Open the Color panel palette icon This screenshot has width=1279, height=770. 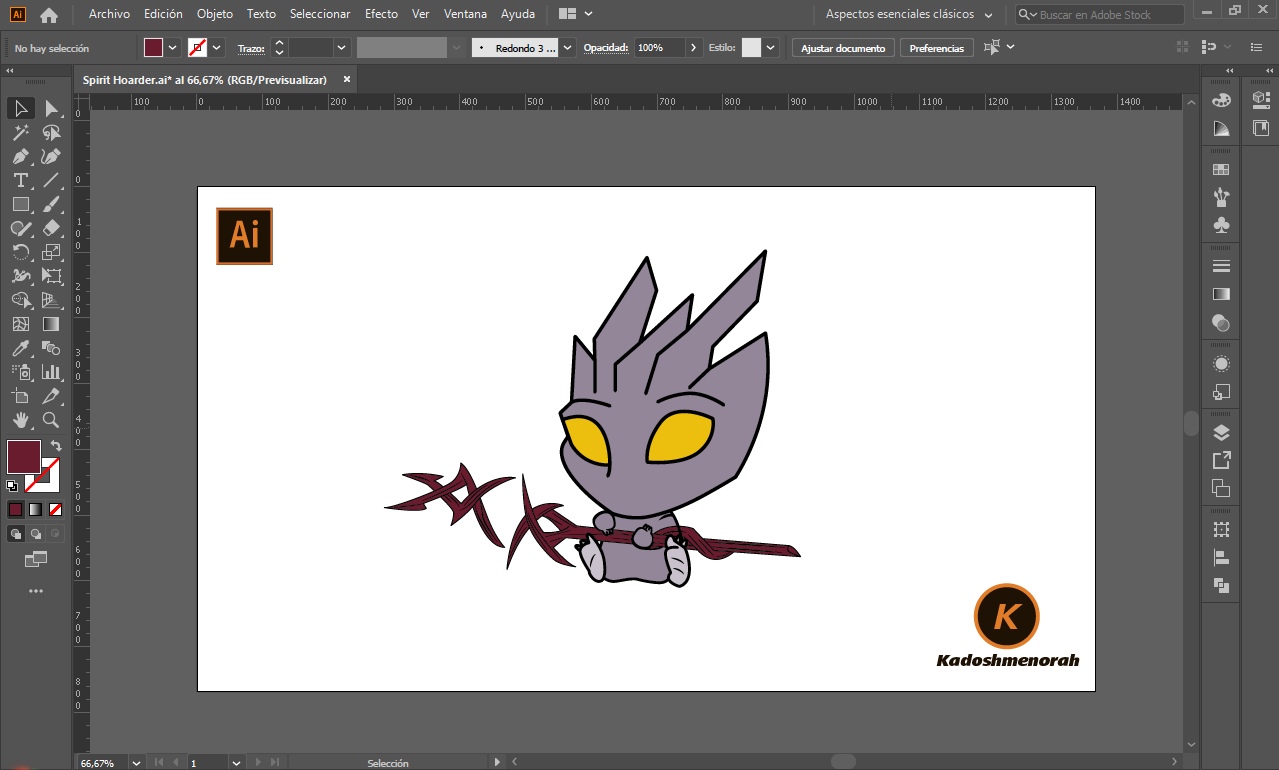coord(1220,100)
